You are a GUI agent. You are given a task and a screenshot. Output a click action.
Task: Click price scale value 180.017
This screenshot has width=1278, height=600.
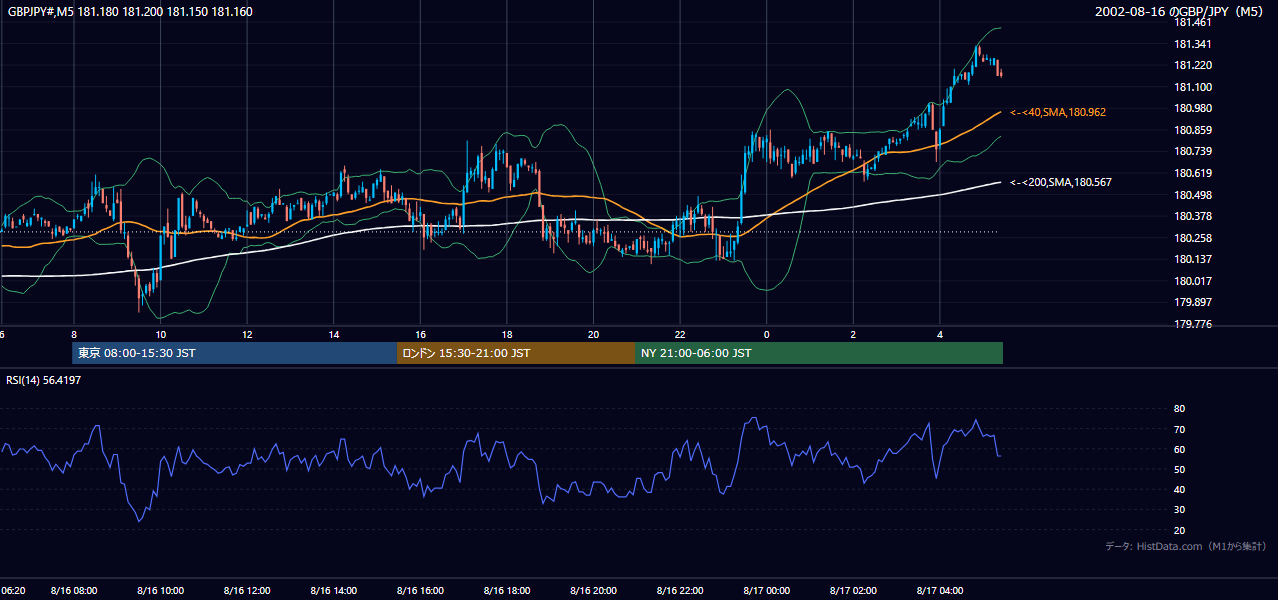(1193, 282)
